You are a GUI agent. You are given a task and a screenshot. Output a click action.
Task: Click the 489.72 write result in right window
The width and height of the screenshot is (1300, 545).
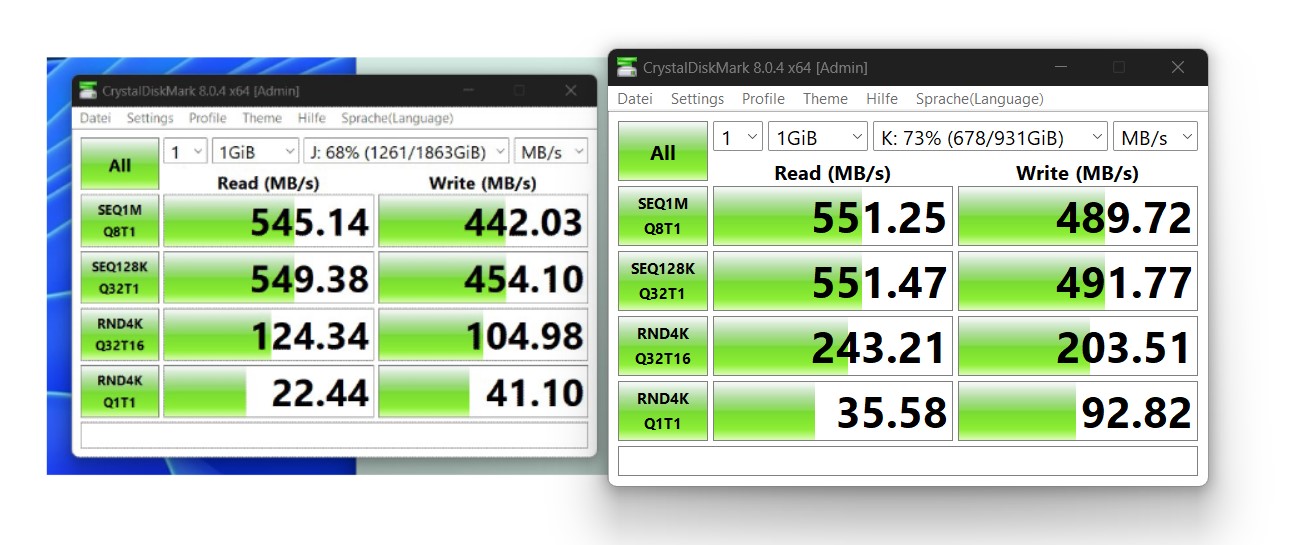[x=1078, y=216]
